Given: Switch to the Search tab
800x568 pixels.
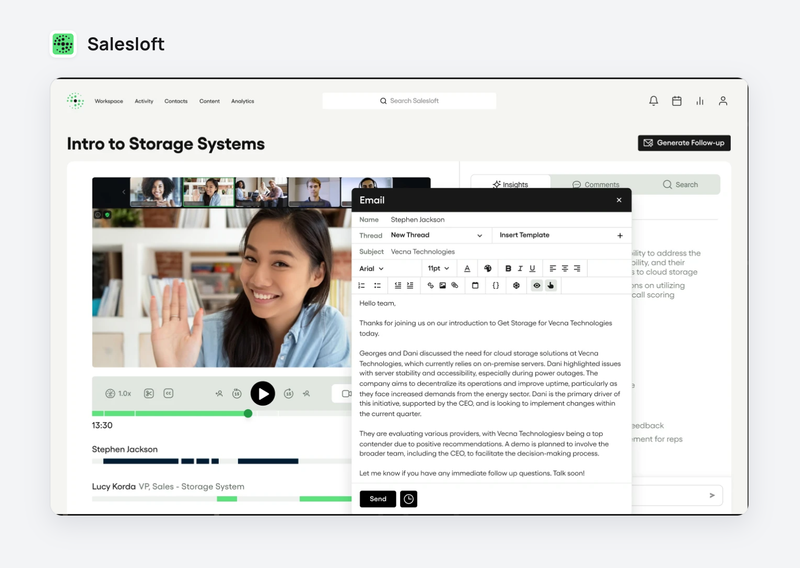Looking at the screenshot, I should tap(680, 184).
